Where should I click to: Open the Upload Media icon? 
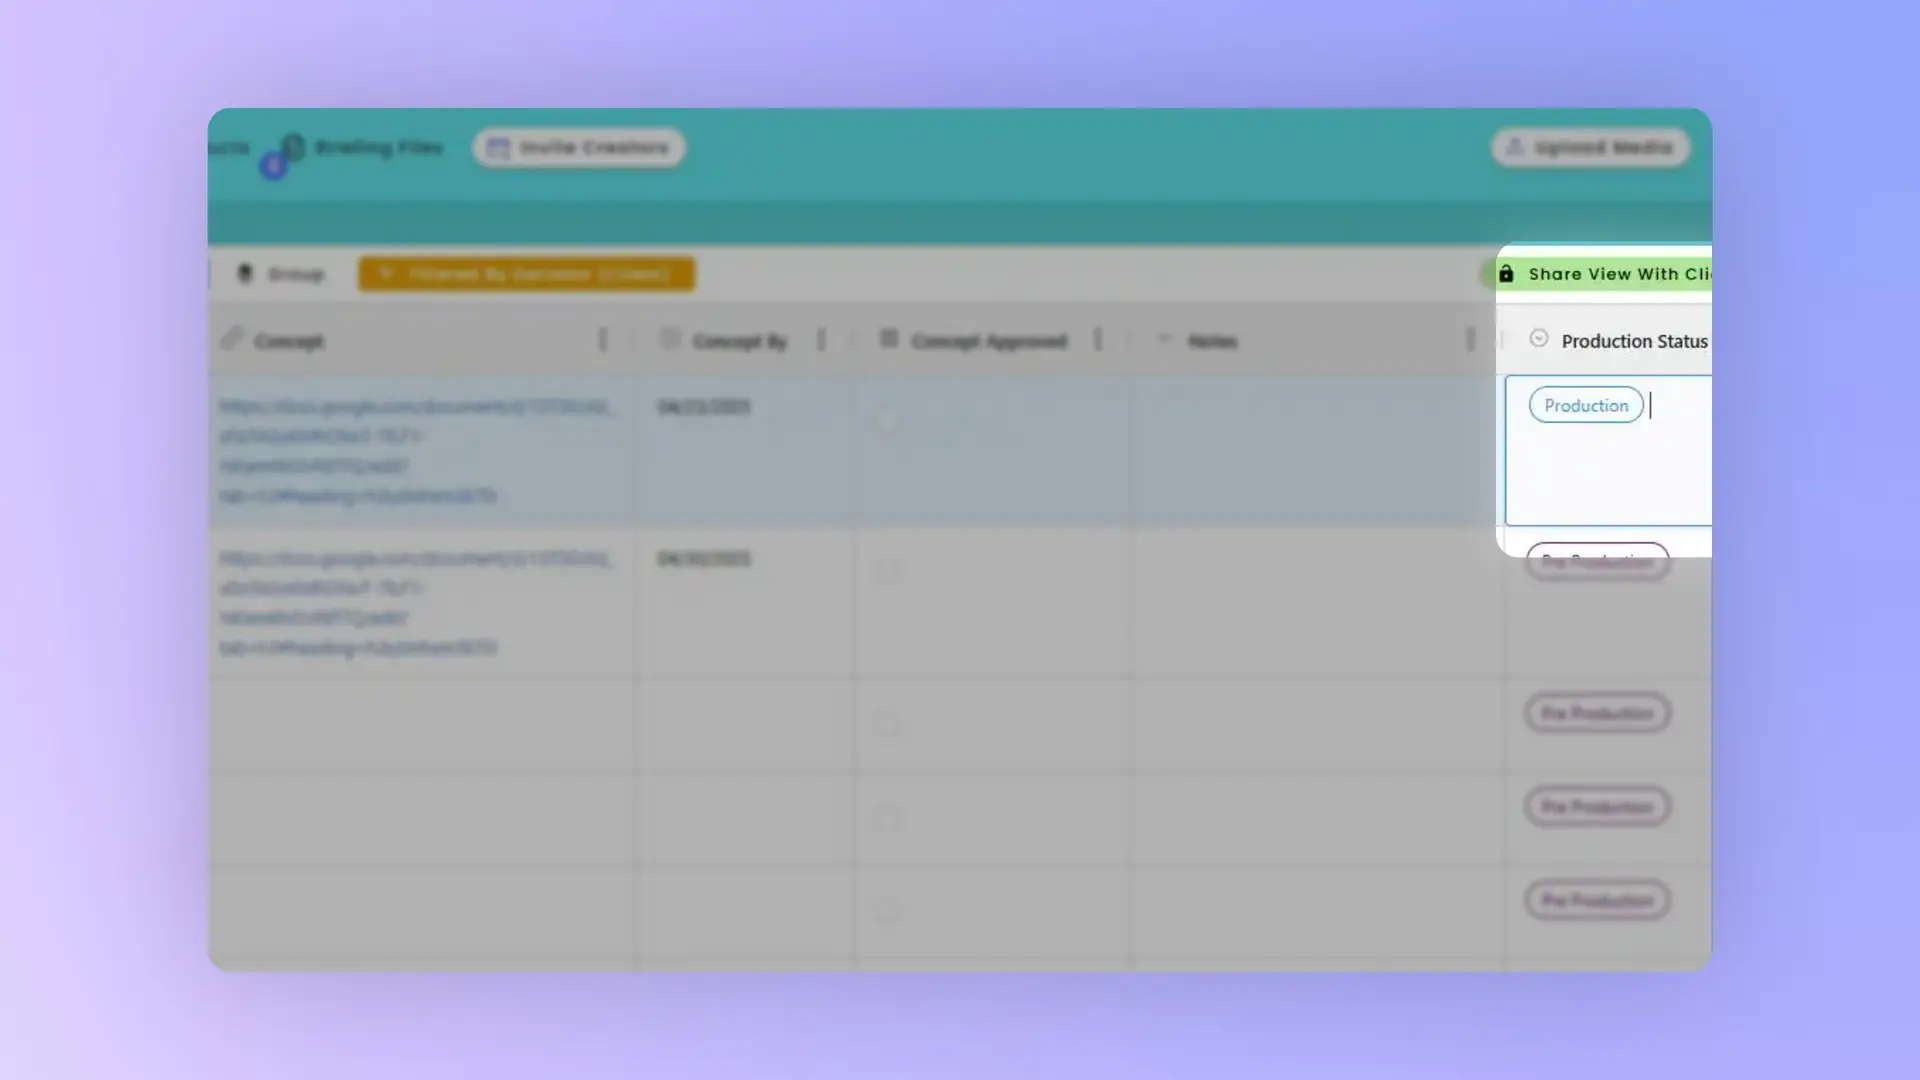[x=1513, y=147]
